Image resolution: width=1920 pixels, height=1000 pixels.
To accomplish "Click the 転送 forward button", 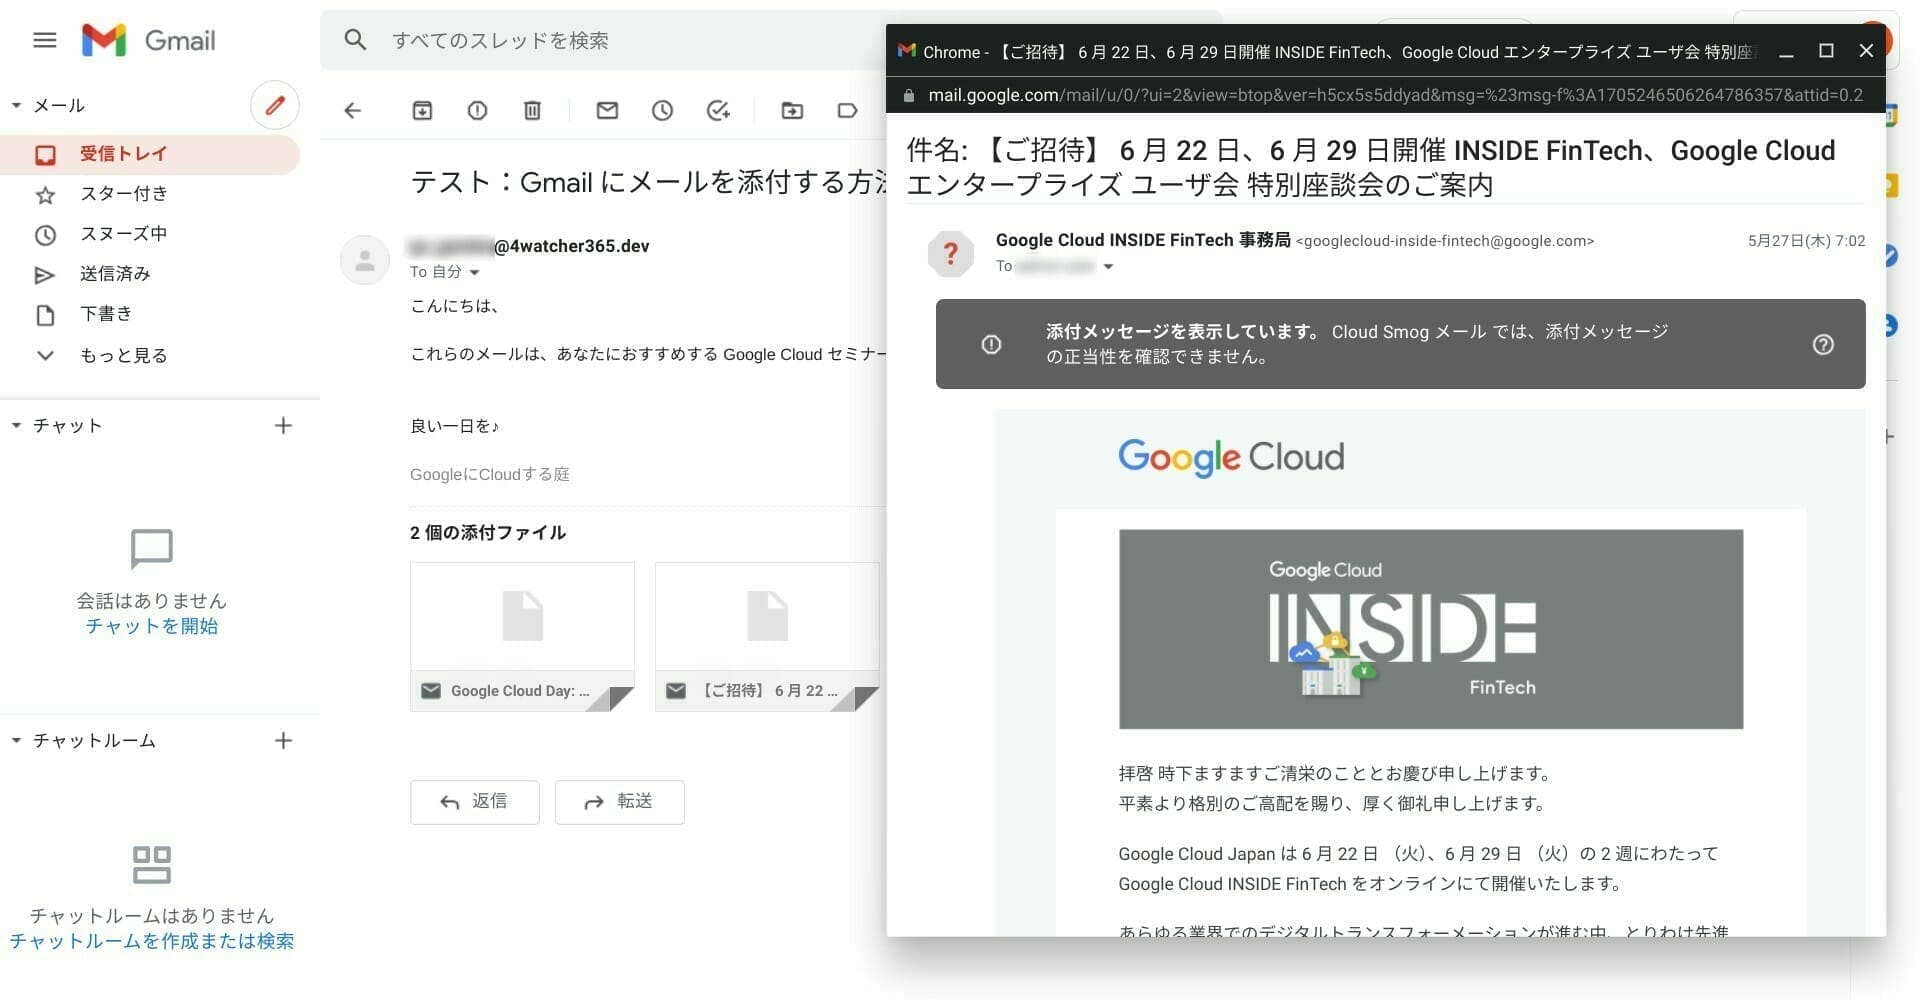I will click(620, 802).
